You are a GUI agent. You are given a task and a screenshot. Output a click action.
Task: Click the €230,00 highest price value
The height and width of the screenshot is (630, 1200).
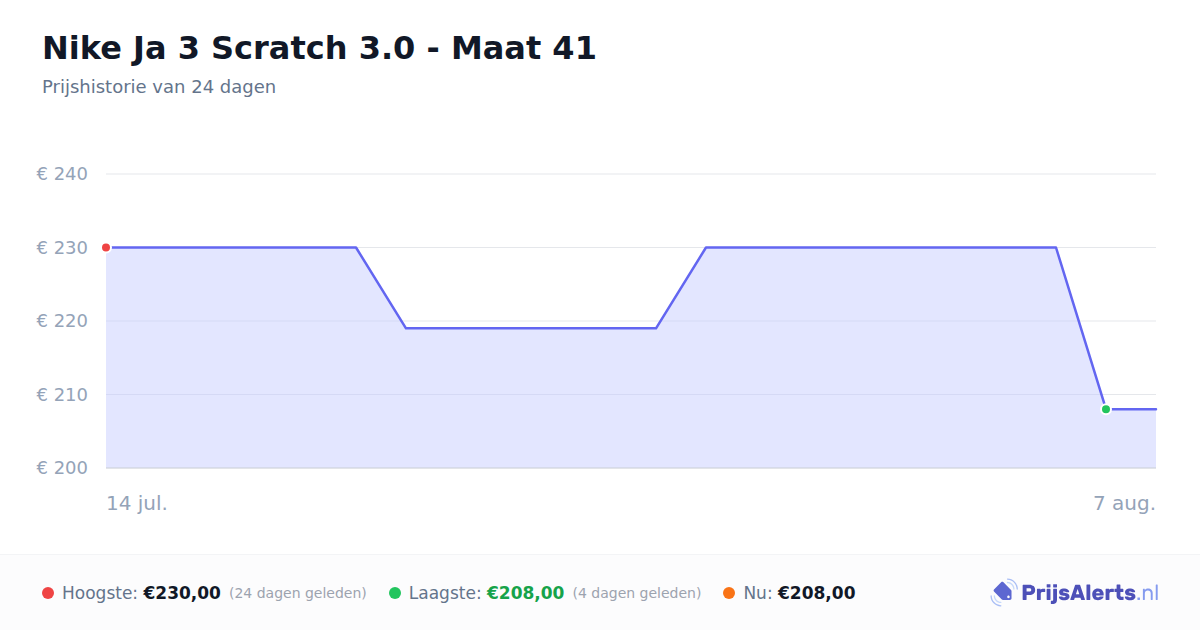tap(182, 593)
